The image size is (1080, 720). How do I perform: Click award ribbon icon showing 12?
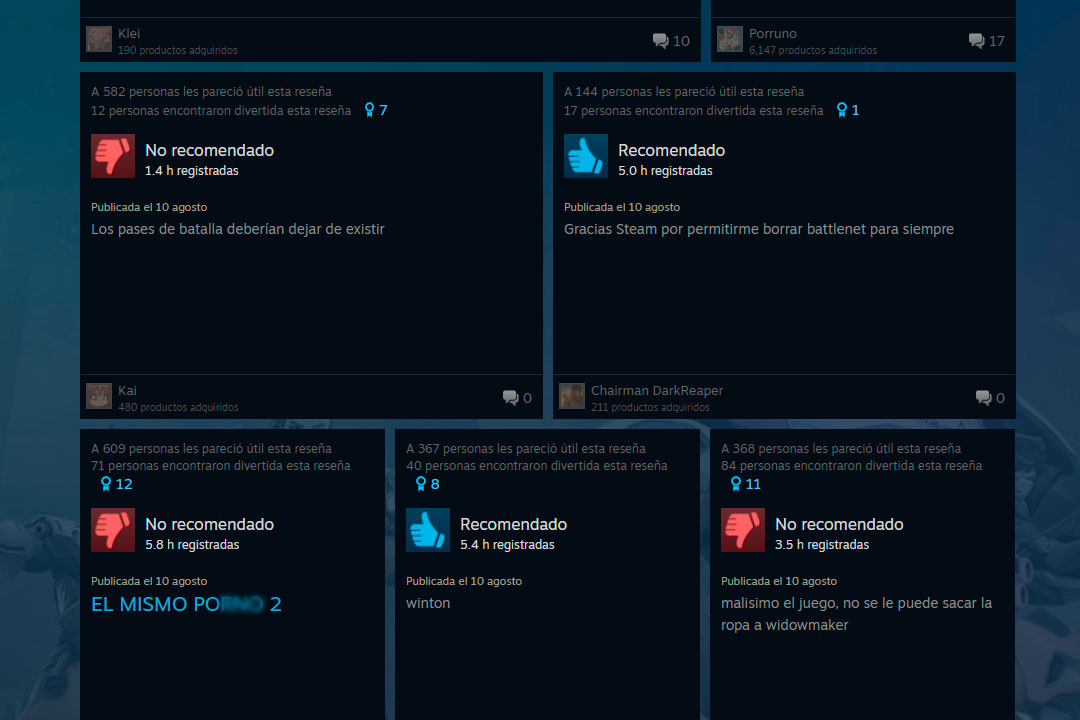tap(106, 484)
